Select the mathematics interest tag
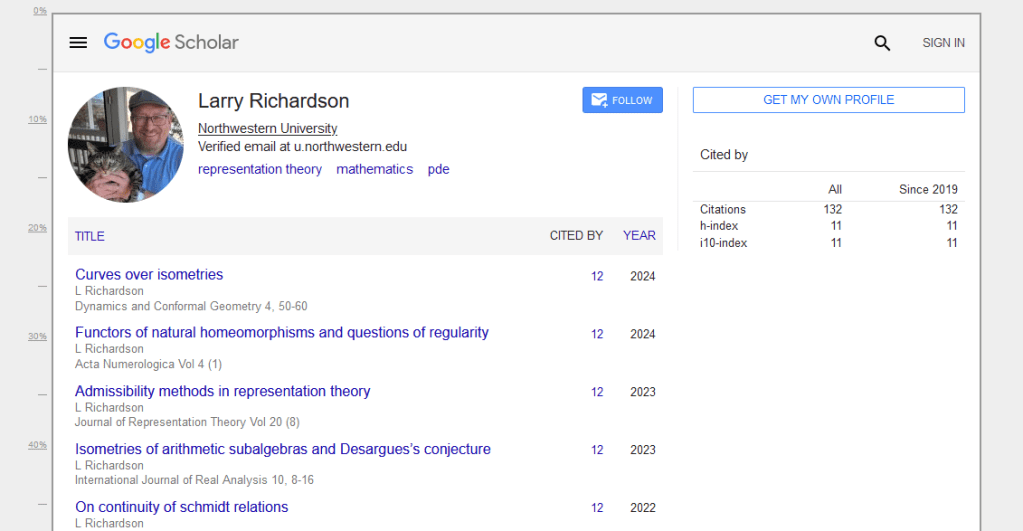This screenshot has height=531, width=1023. pyautogui.click(x=374, y=170)
